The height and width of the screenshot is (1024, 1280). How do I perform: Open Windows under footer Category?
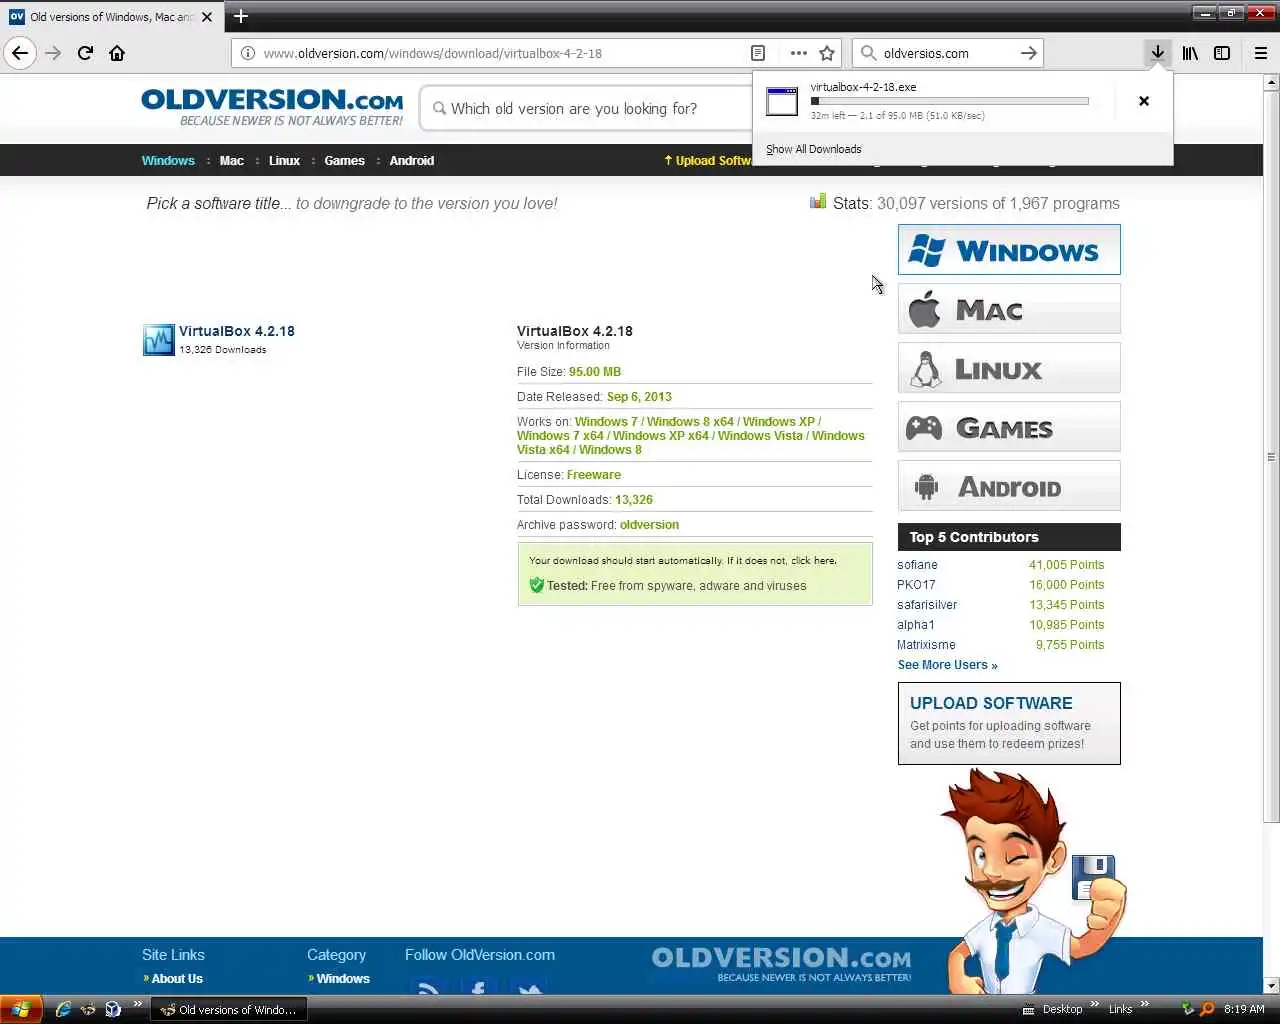coord(343,979)
